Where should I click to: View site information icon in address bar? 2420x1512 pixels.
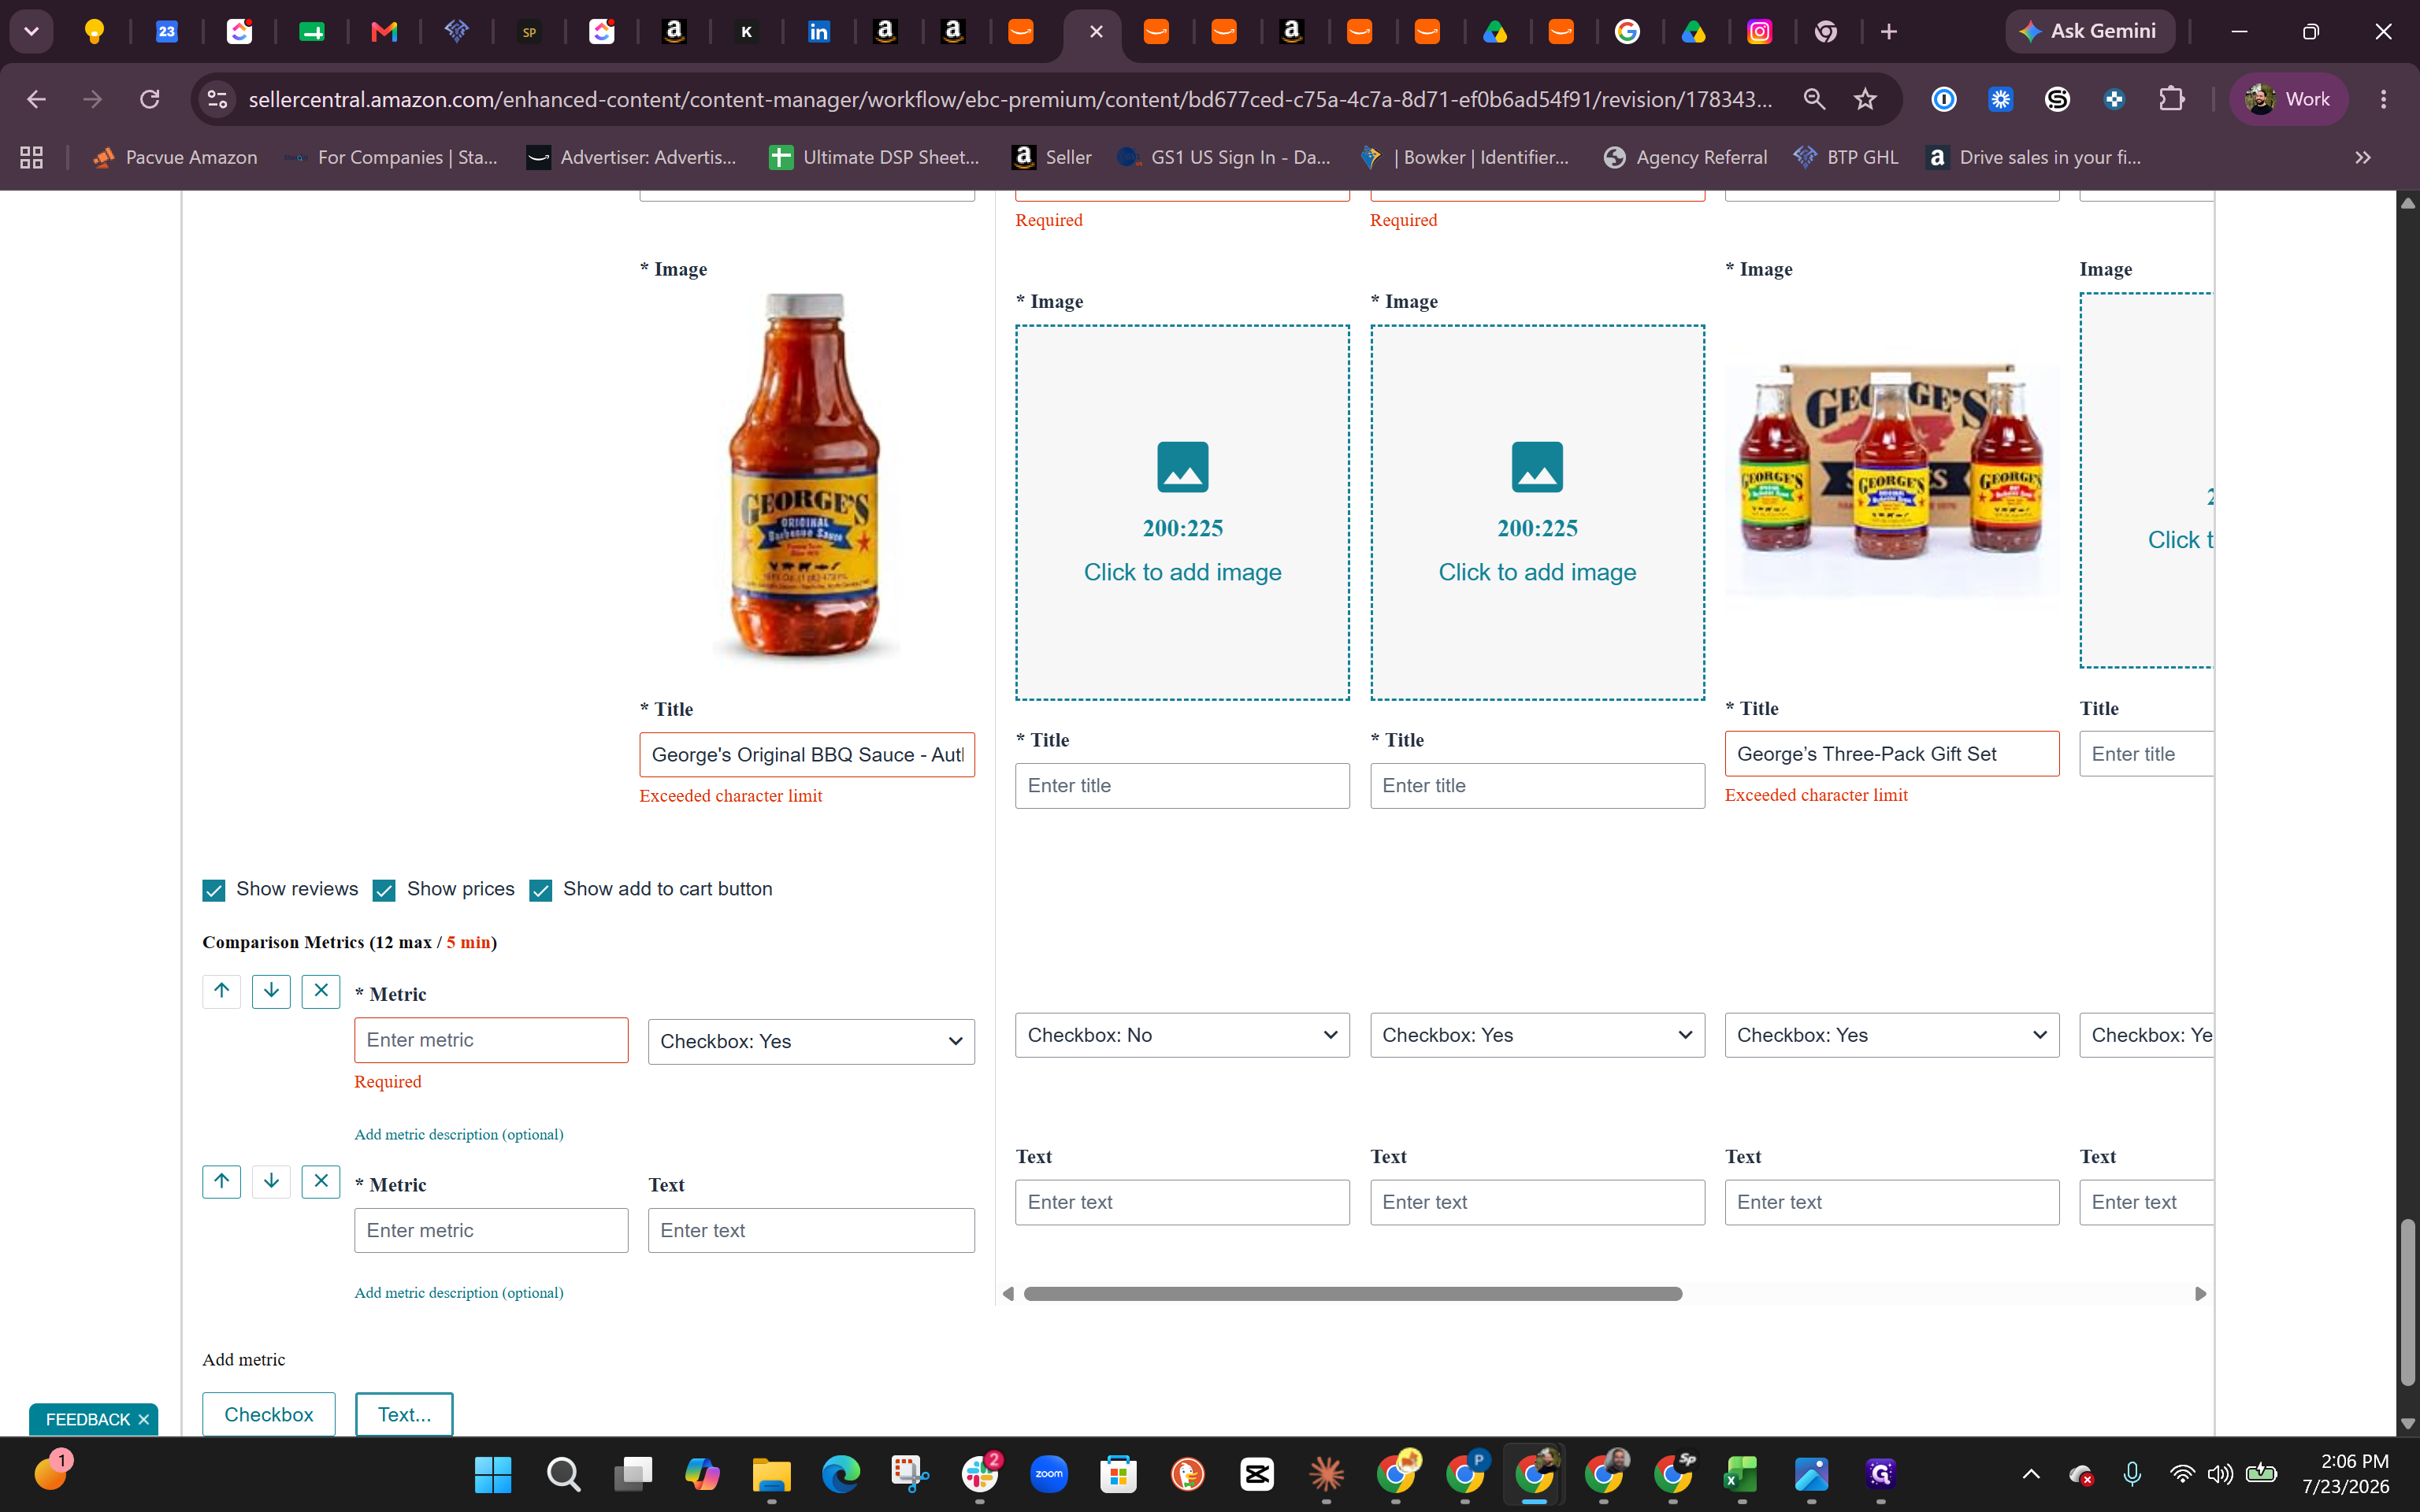(x=217, y=99)
